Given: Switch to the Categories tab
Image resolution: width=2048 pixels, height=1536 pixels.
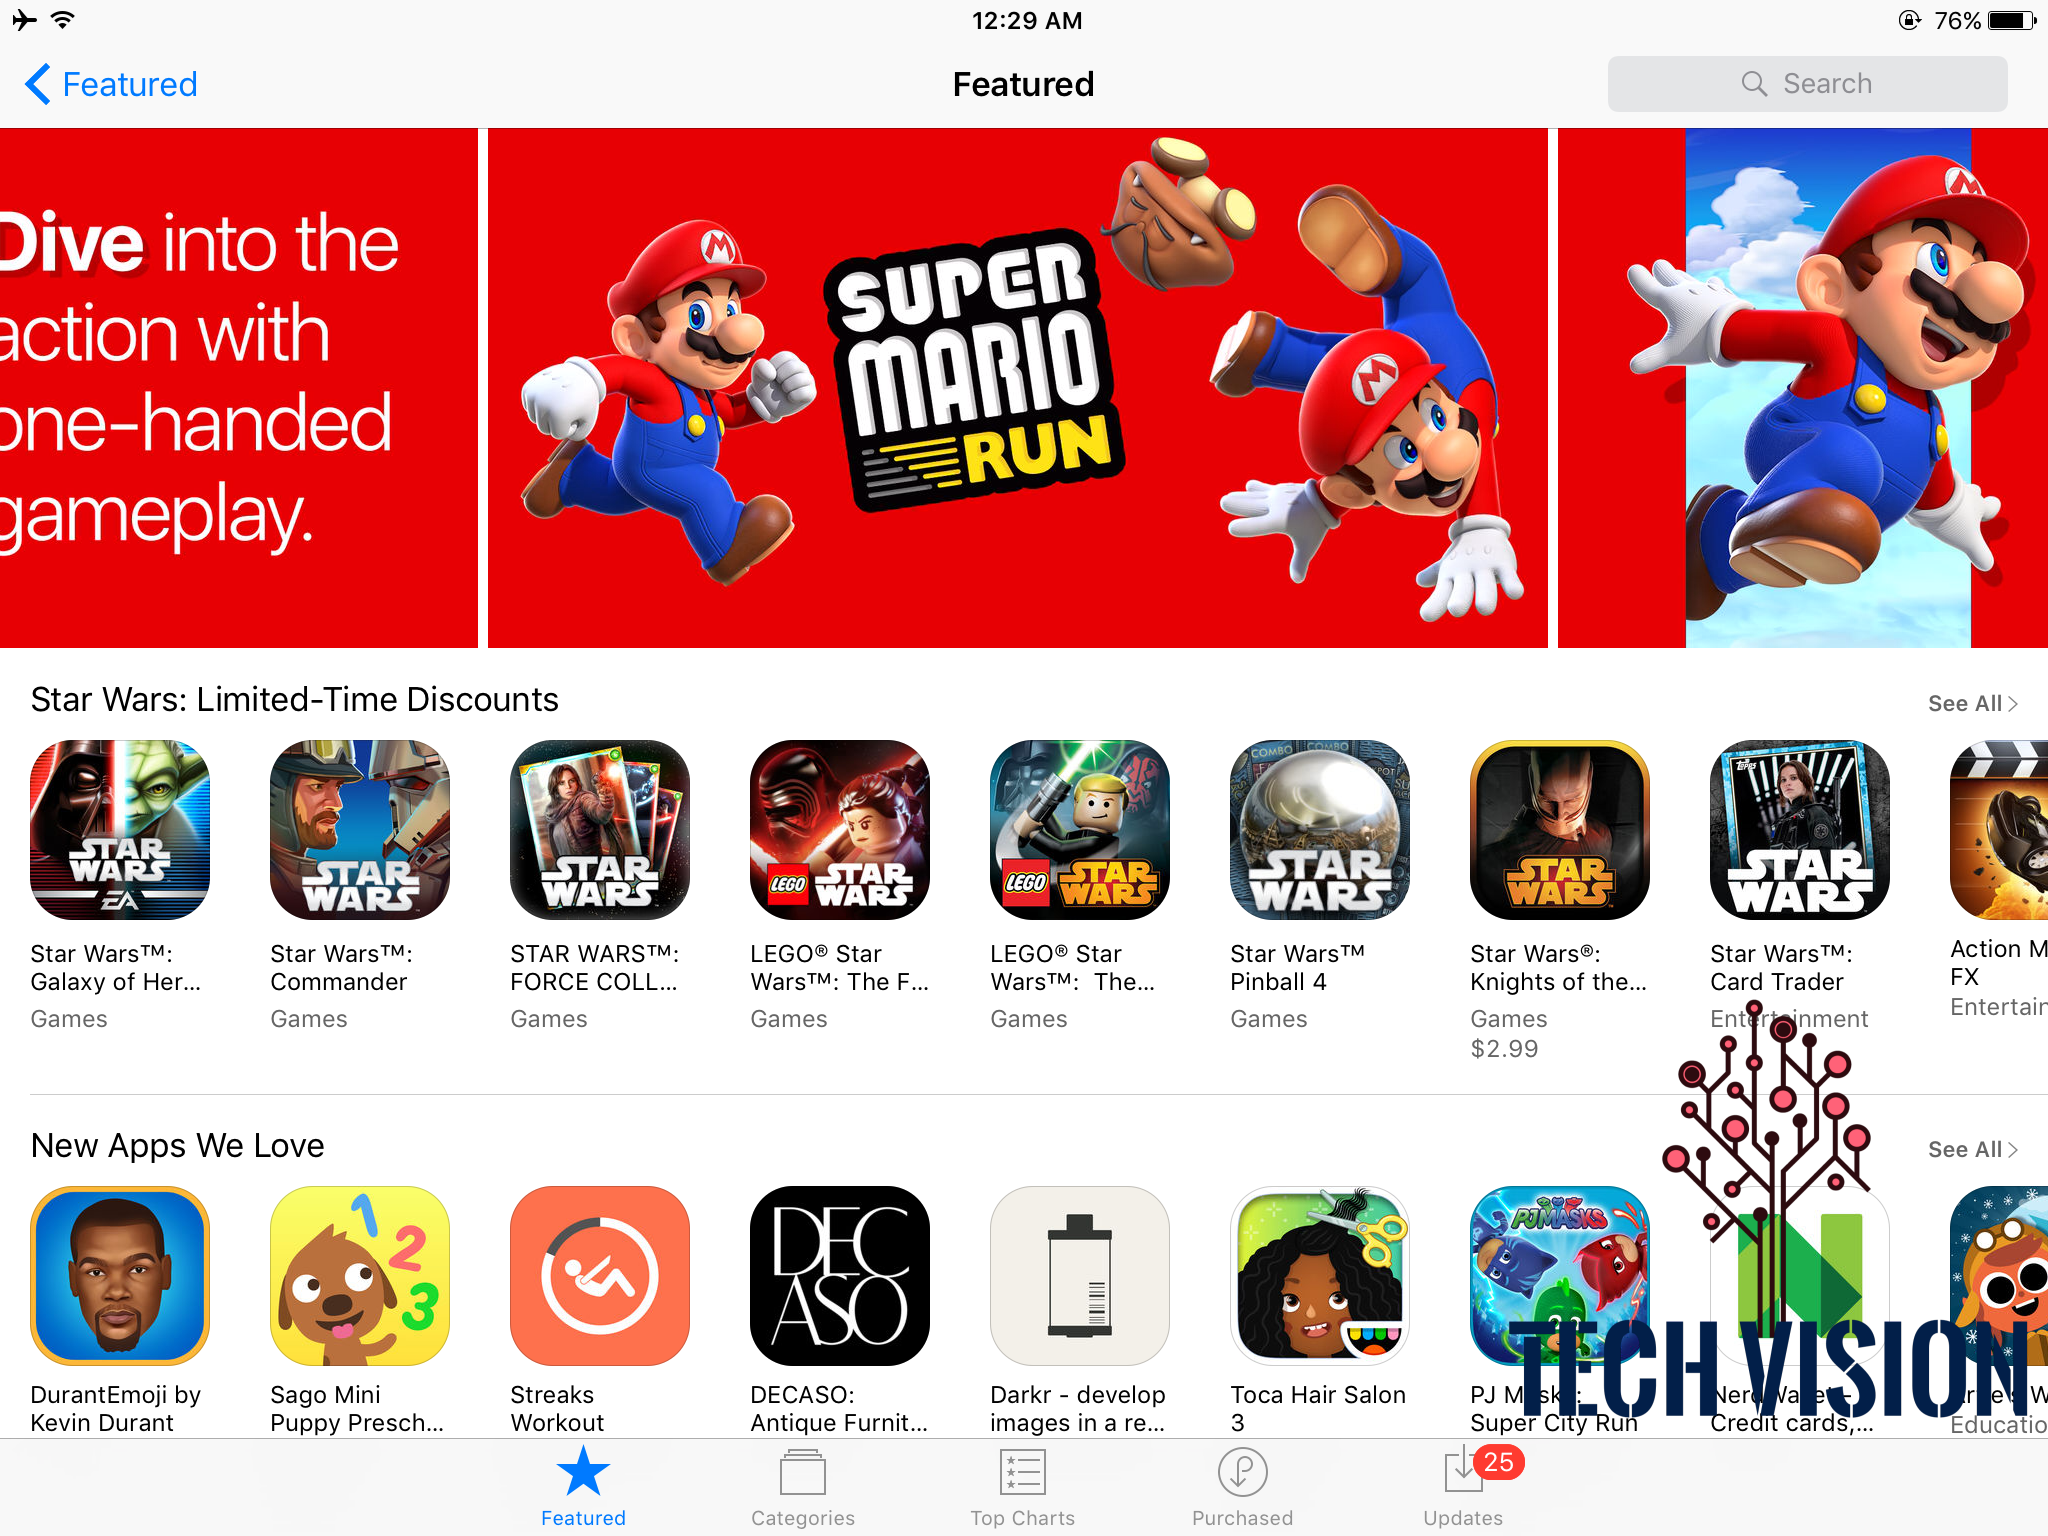Looking at the screenshot, I should (803, 1489).
